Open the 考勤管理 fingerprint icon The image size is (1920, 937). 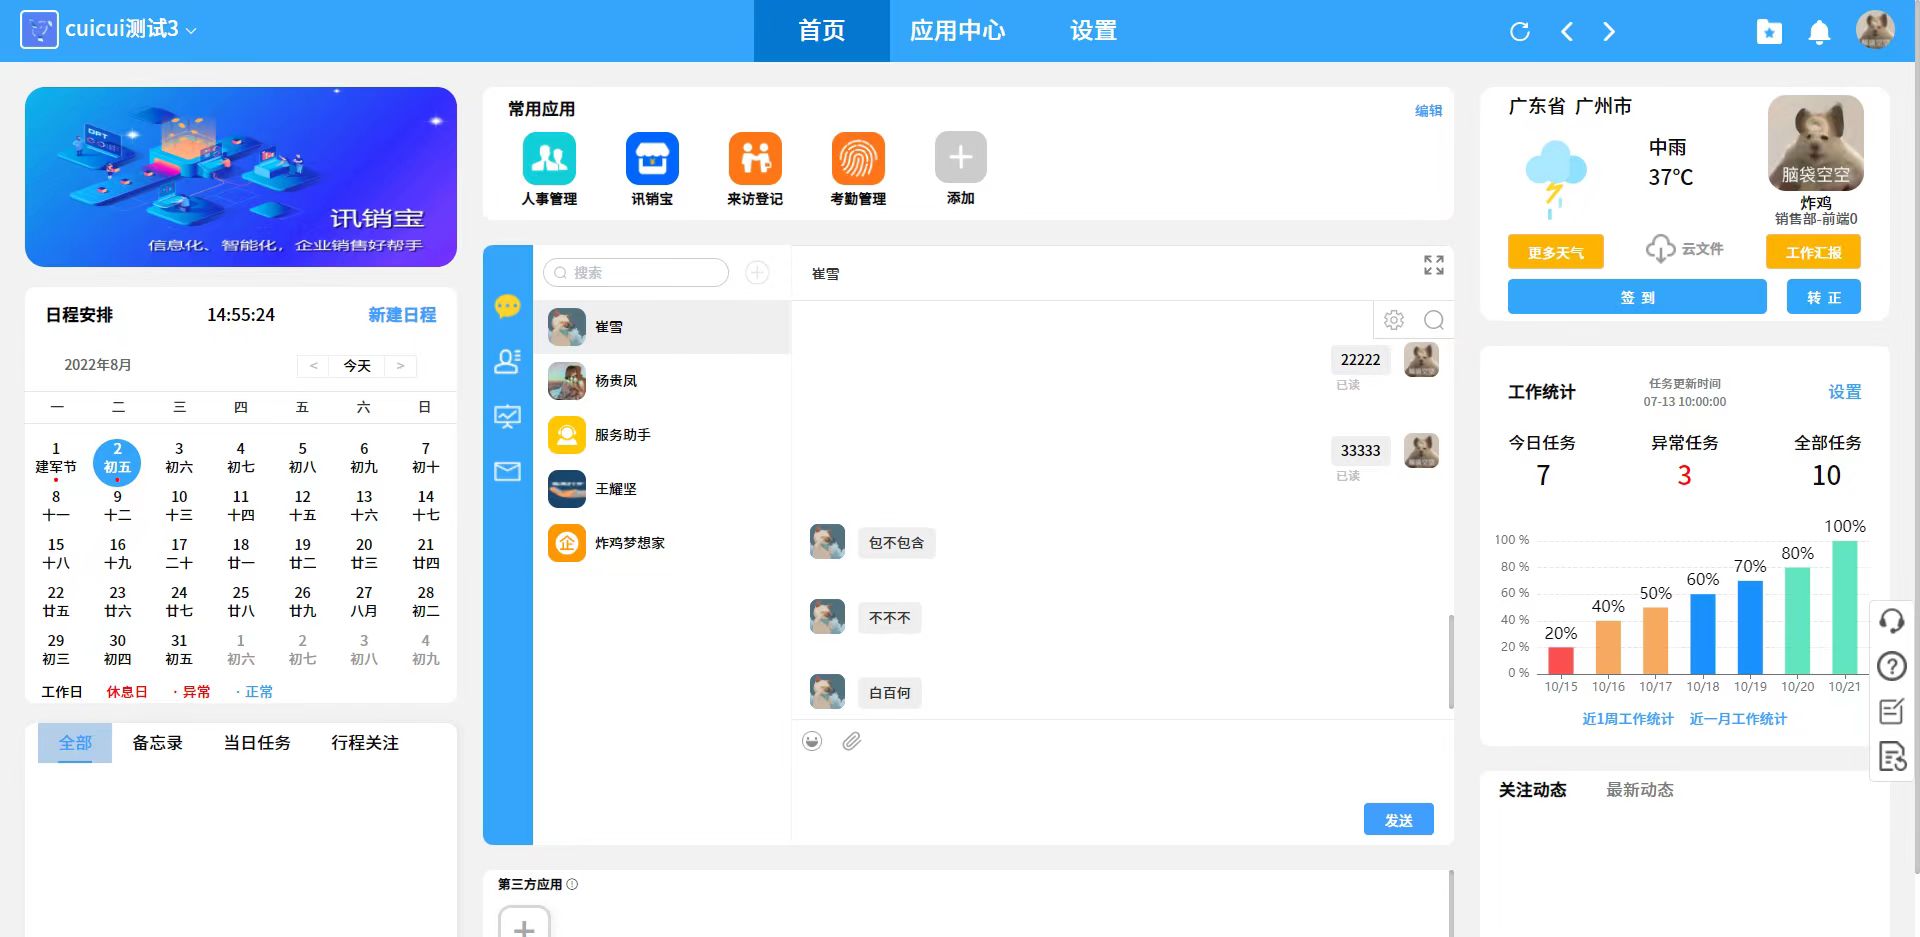pos(858,158)
